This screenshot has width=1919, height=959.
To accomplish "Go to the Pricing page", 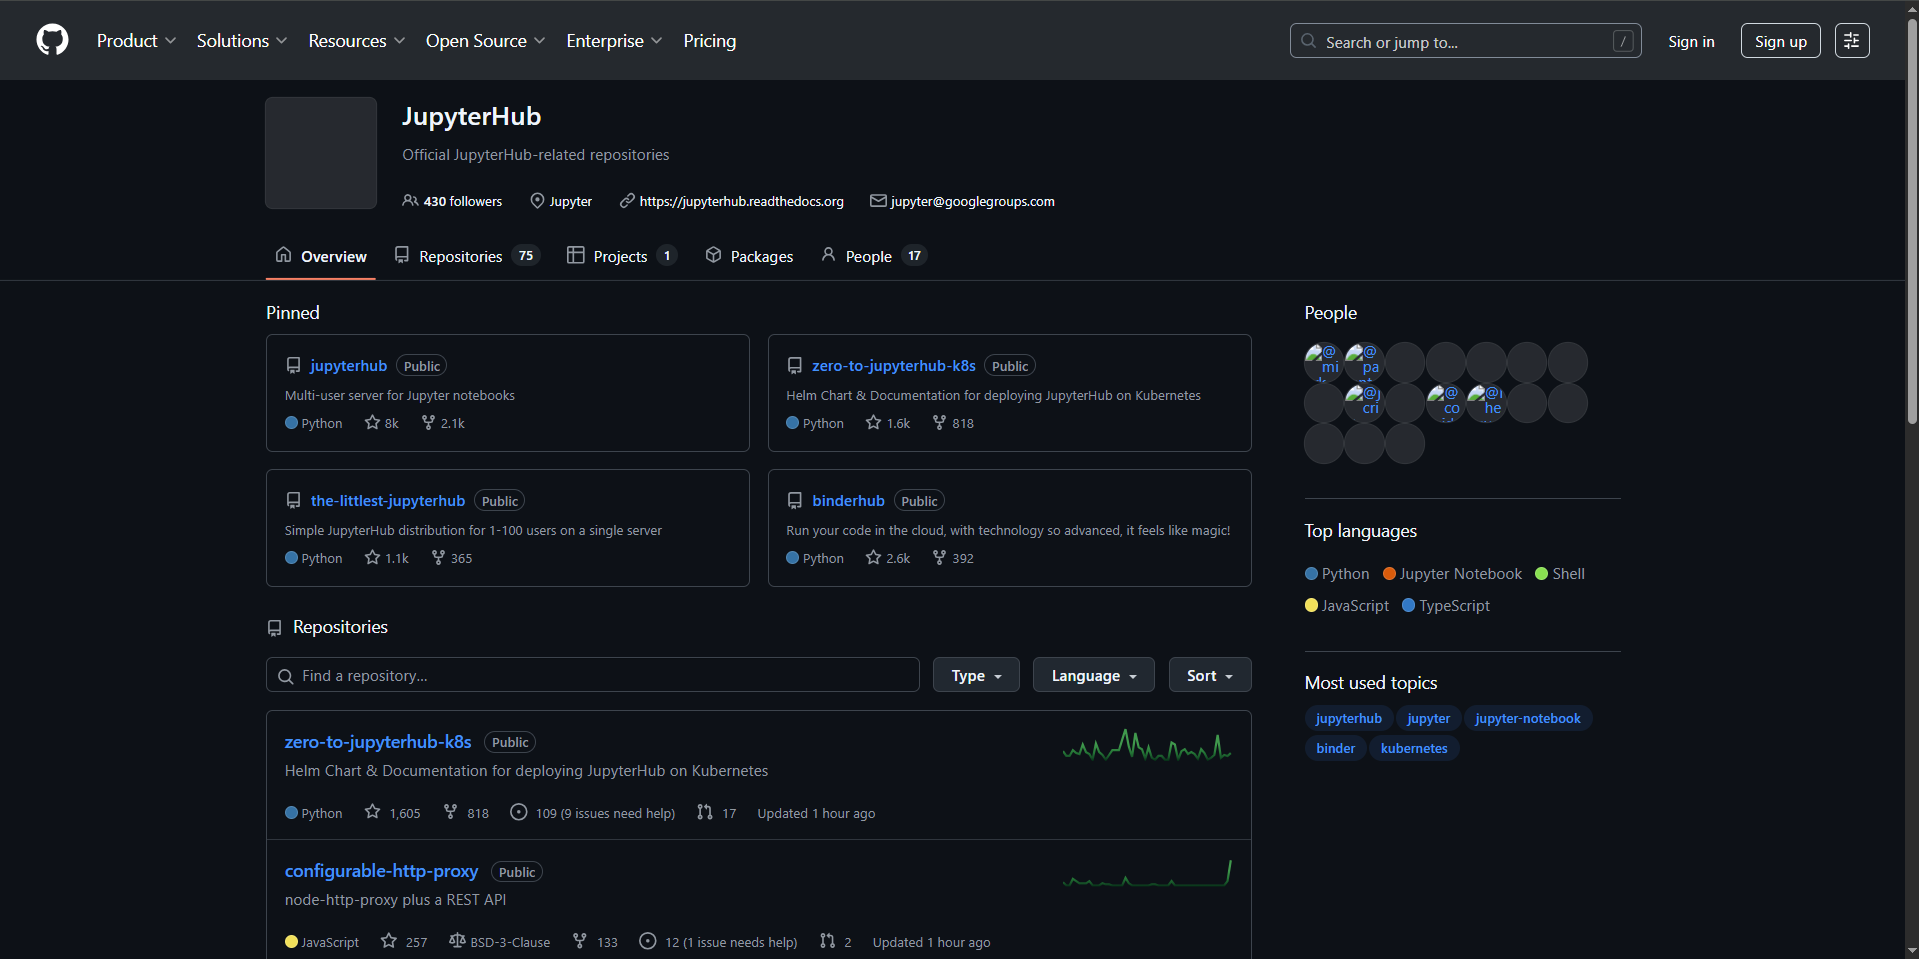I will 710,41.
